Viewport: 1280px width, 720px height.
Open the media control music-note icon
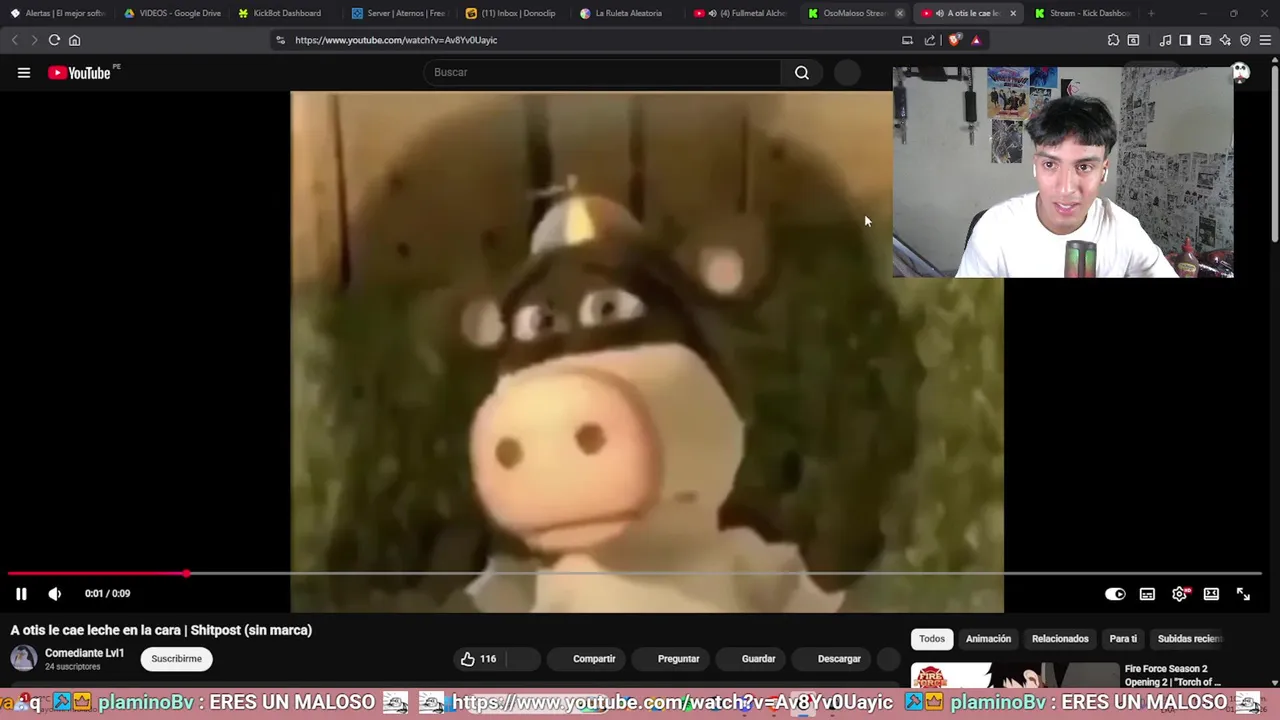[x=1165, y=40]
